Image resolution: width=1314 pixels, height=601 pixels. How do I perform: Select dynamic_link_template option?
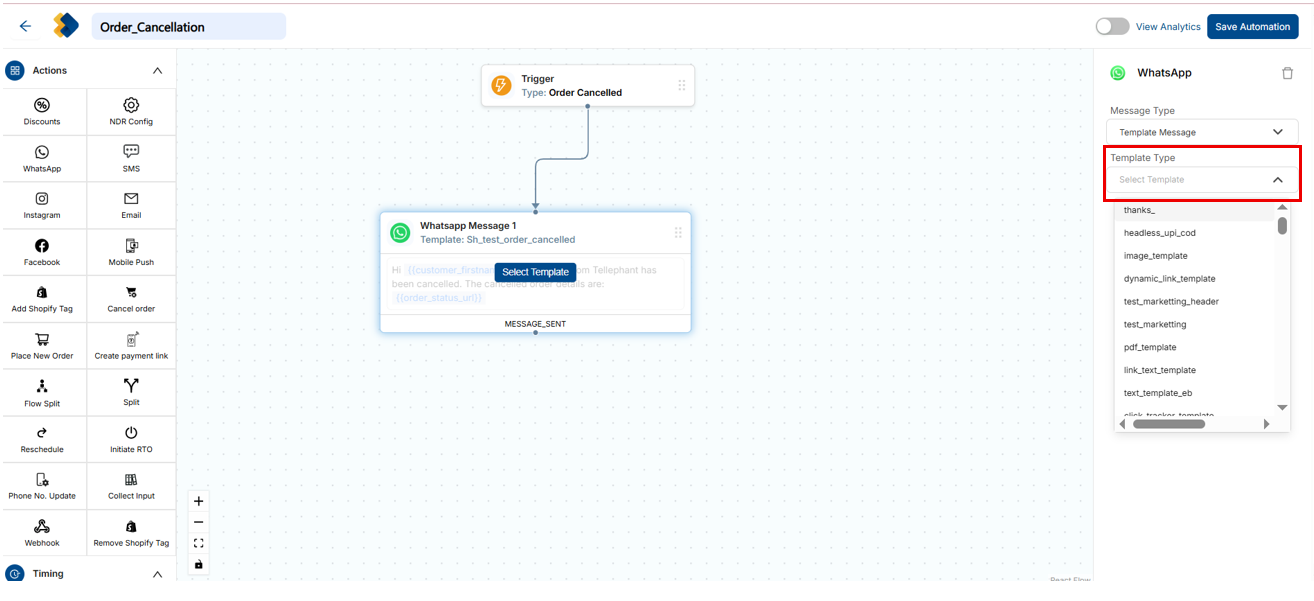coord(1195,279)
